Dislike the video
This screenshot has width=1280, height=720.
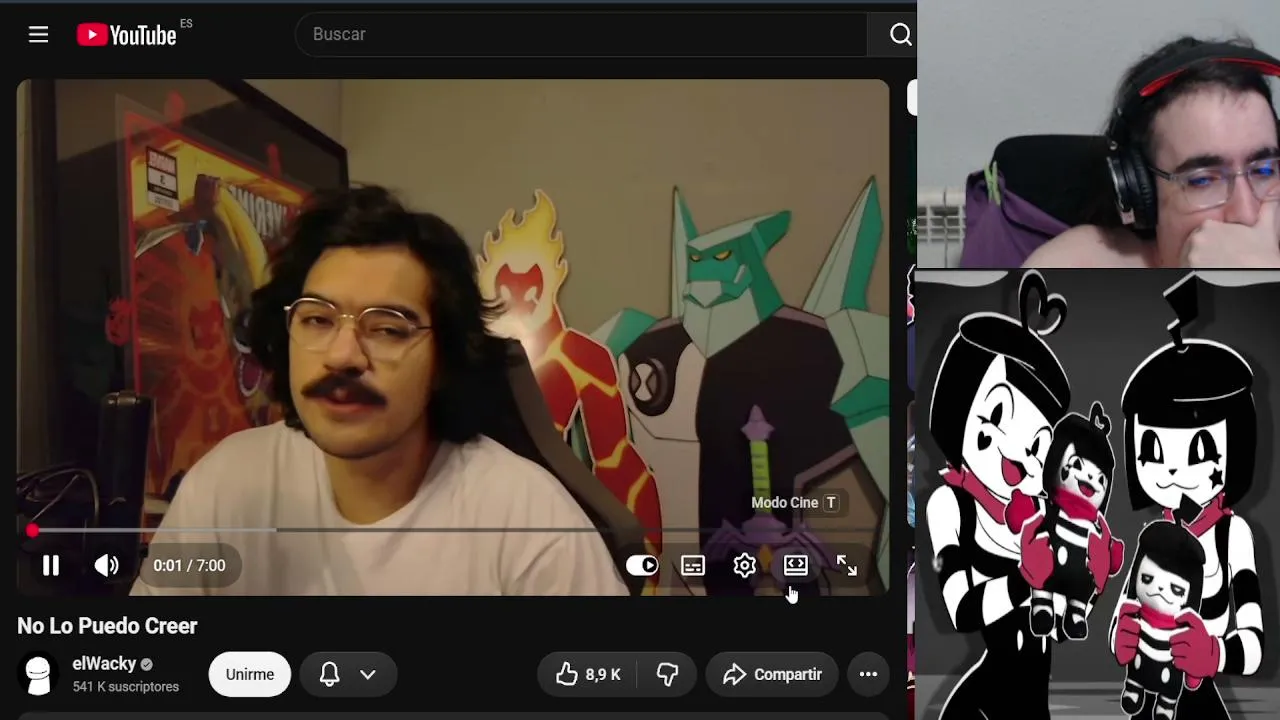click(667, 675)
